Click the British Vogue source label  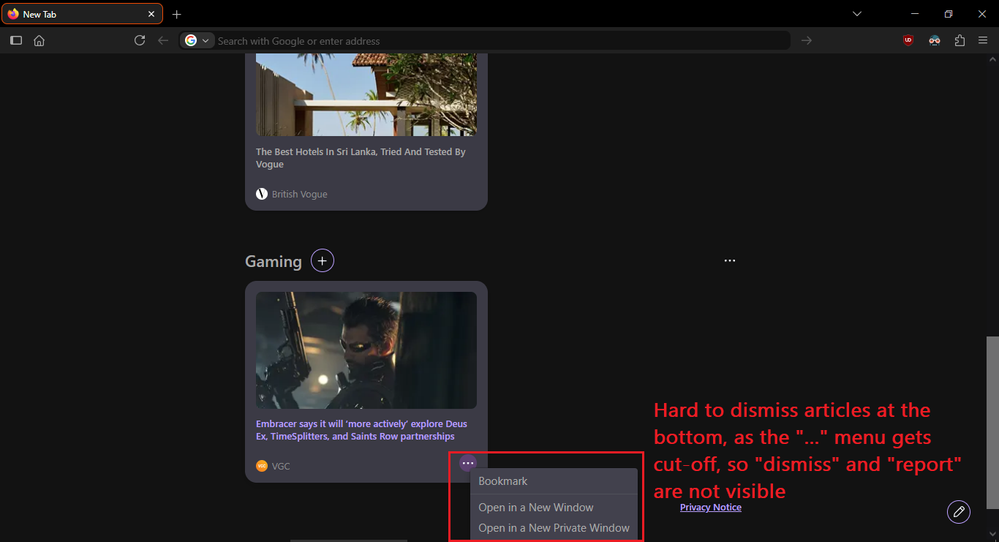coord(299,194)
